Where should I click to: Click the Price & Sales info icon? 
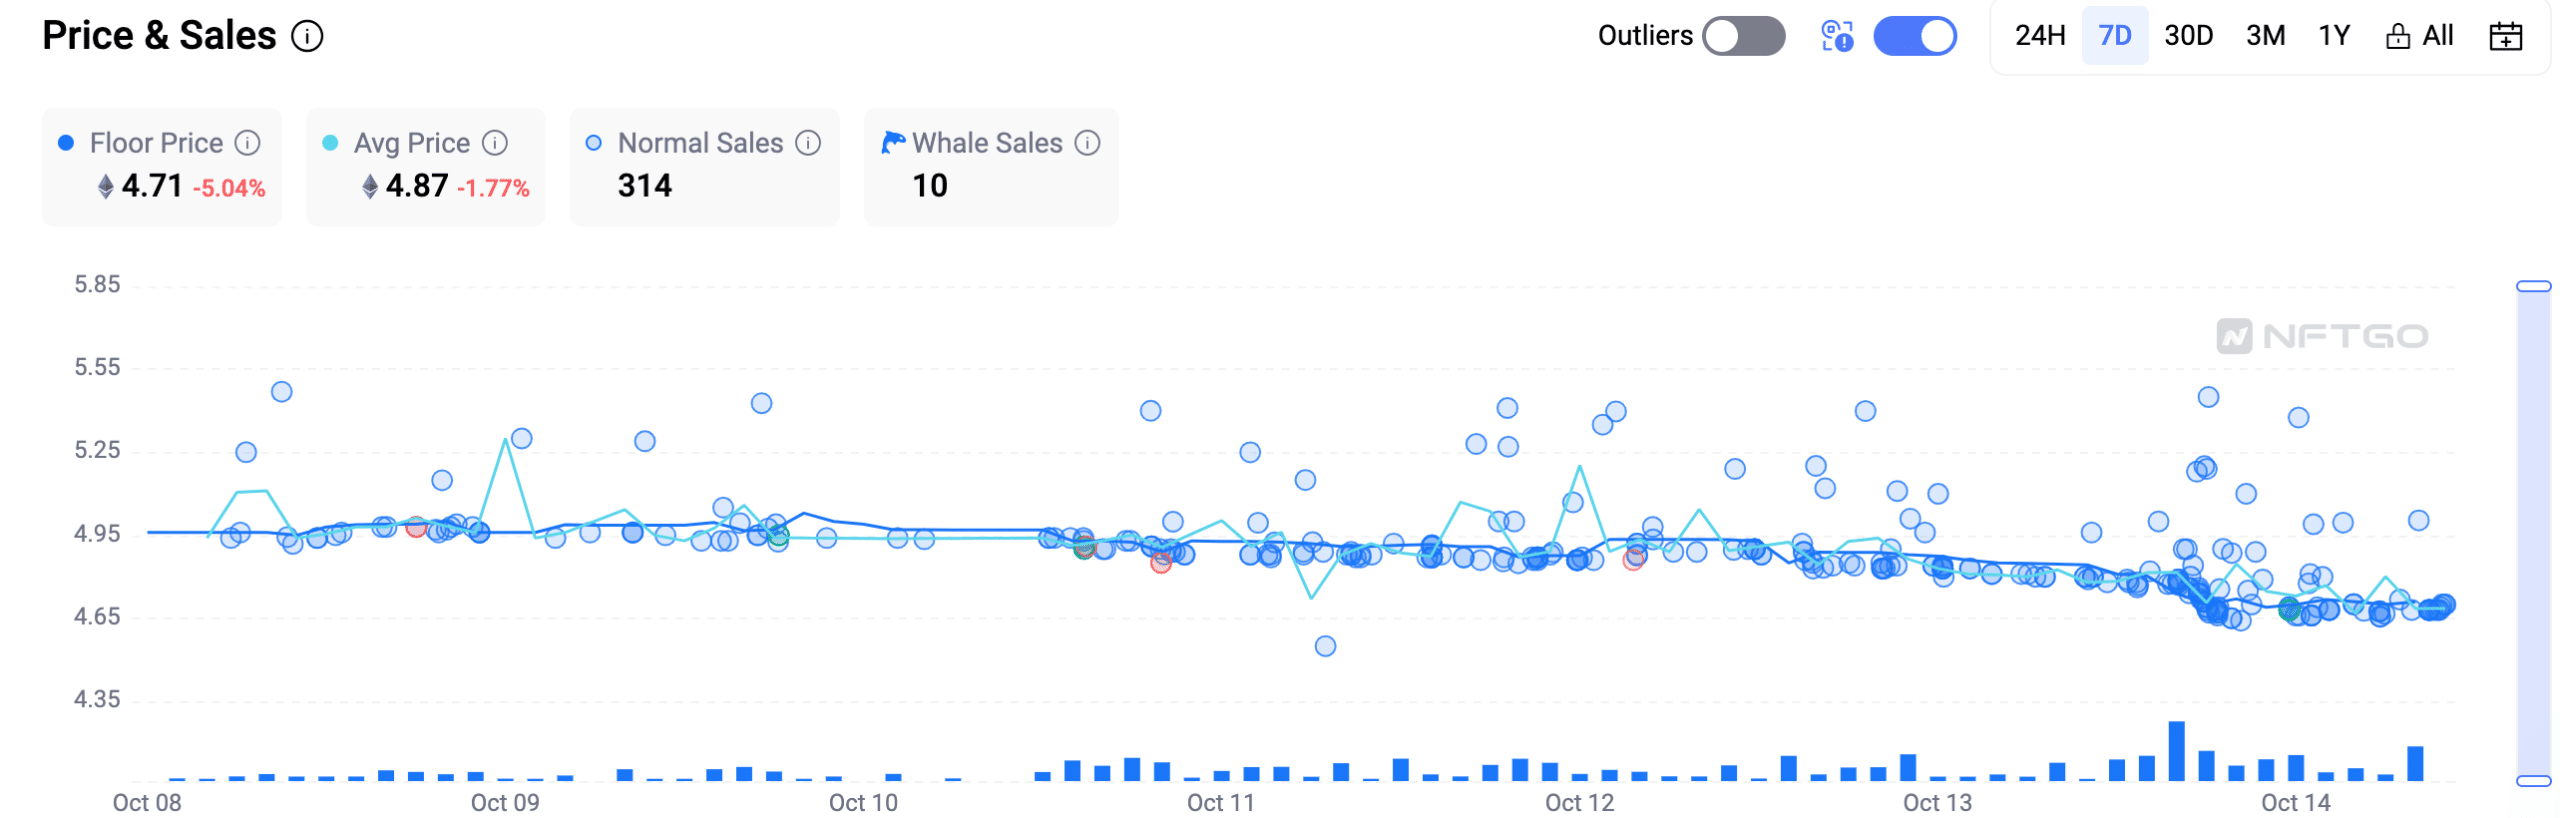coord(307,37)
